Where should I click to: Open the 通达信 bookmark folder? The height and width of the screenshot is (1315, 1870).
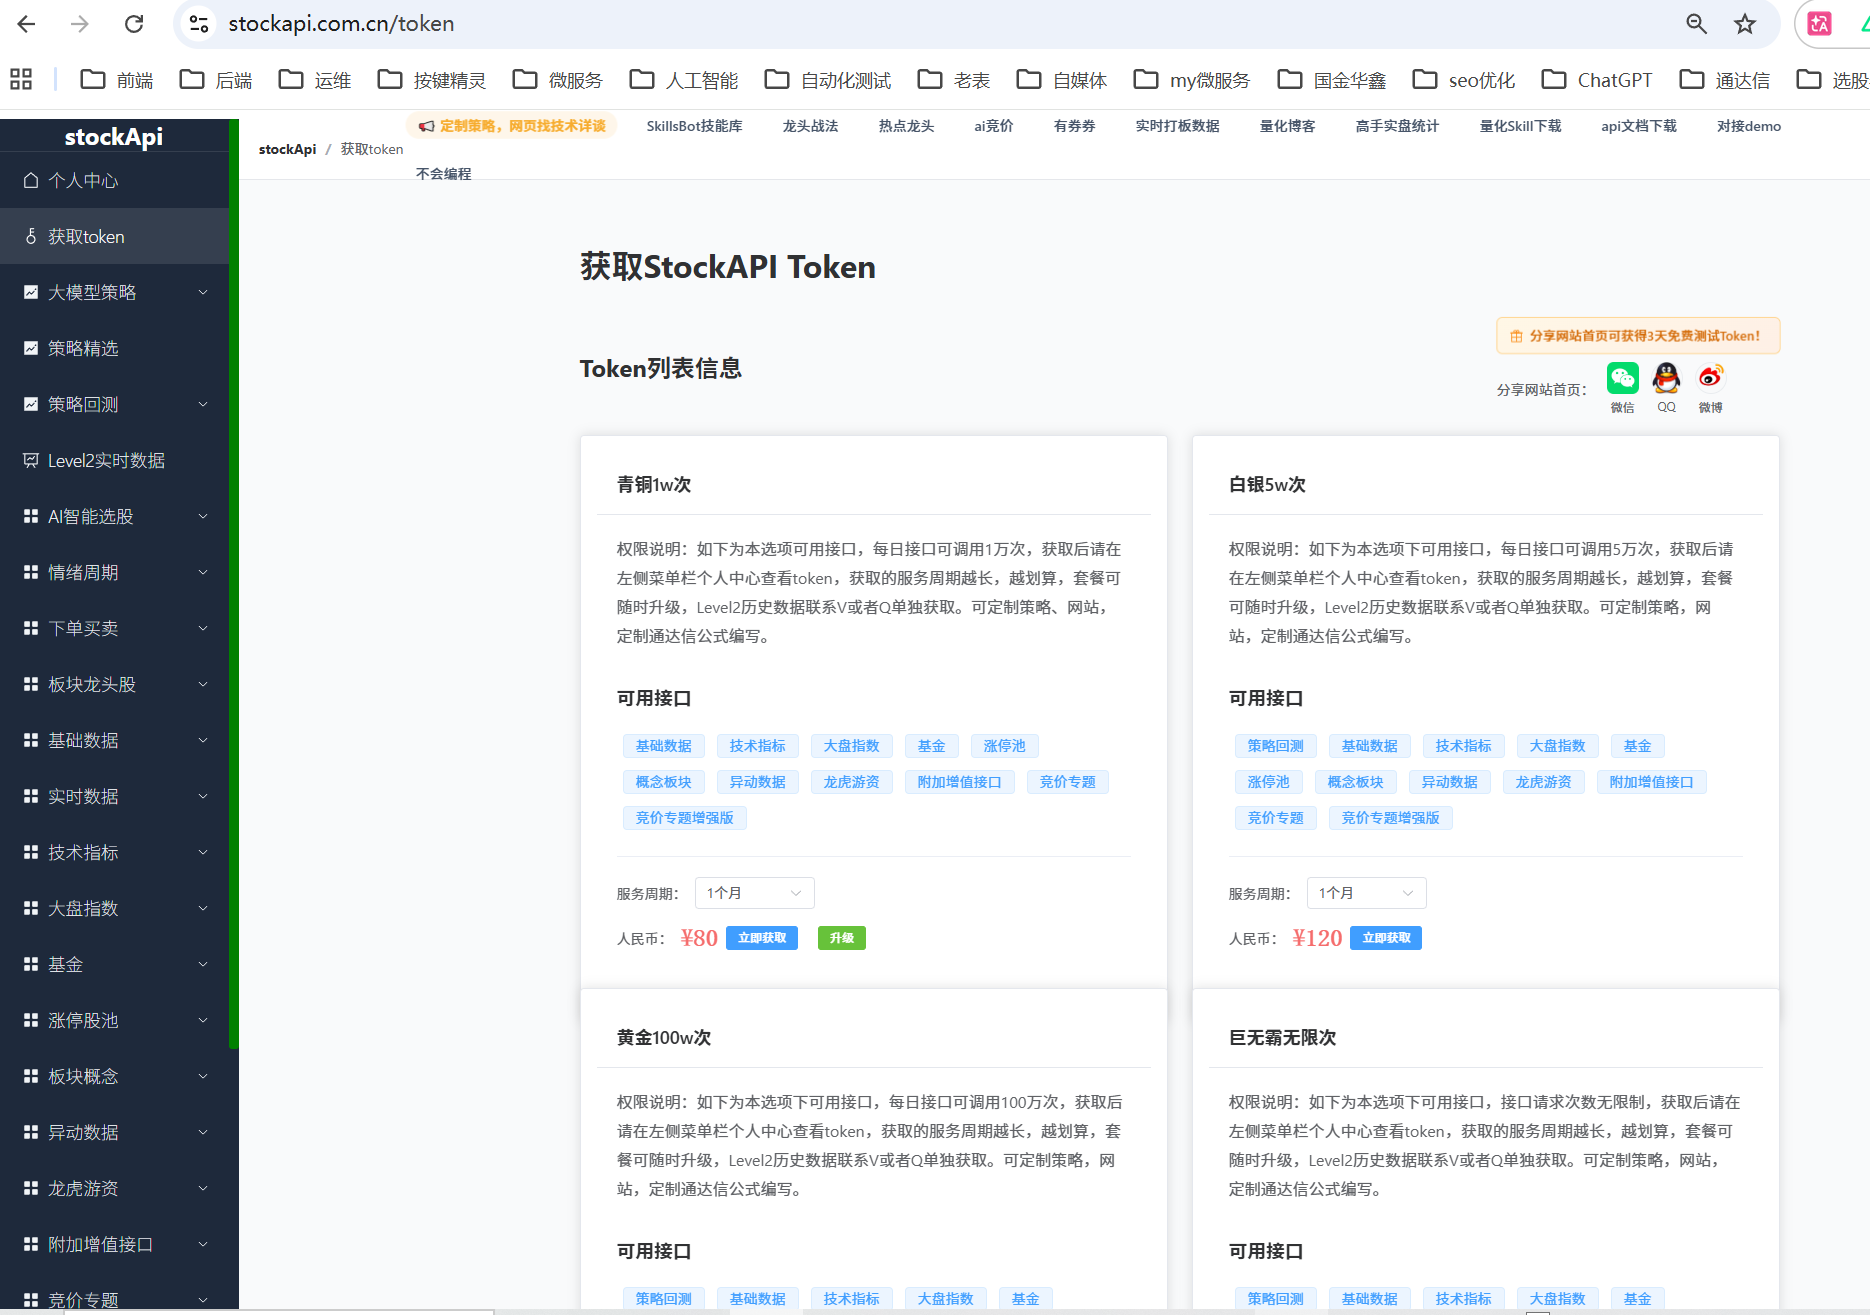(x=1725, y=80)
